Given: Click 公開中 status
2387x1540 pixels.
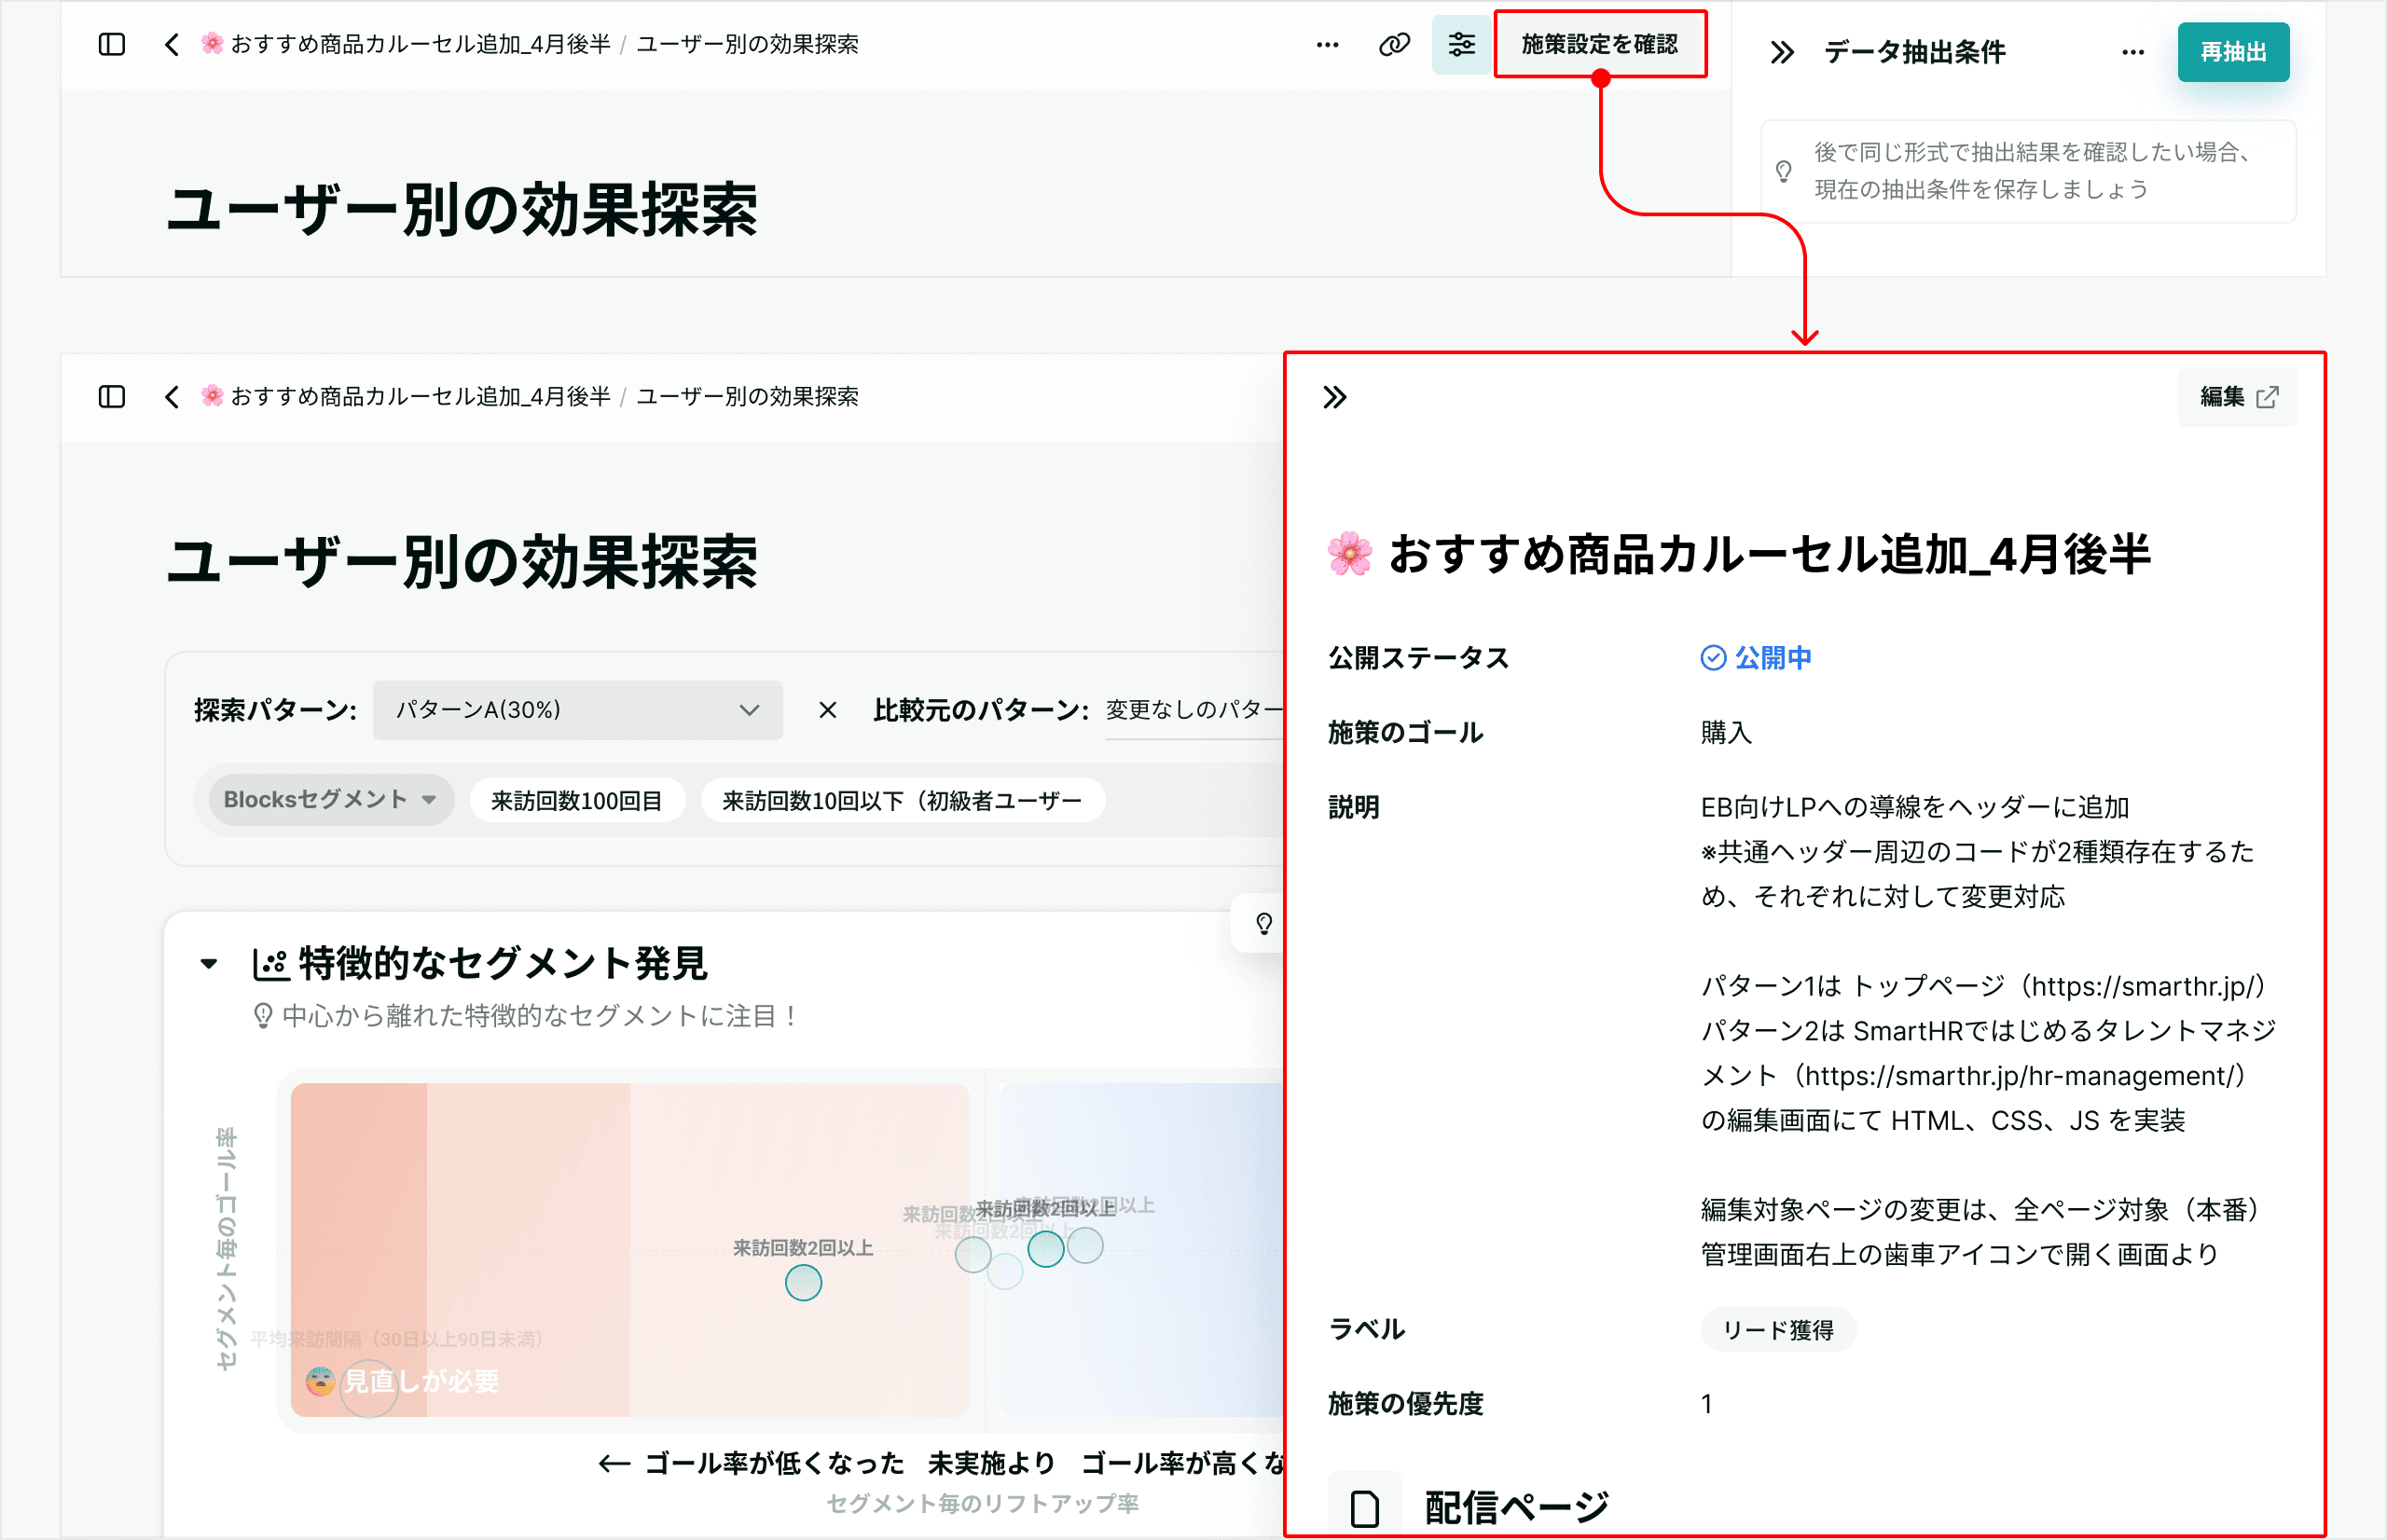Looking at the screenshot, I should (1756, 658).
